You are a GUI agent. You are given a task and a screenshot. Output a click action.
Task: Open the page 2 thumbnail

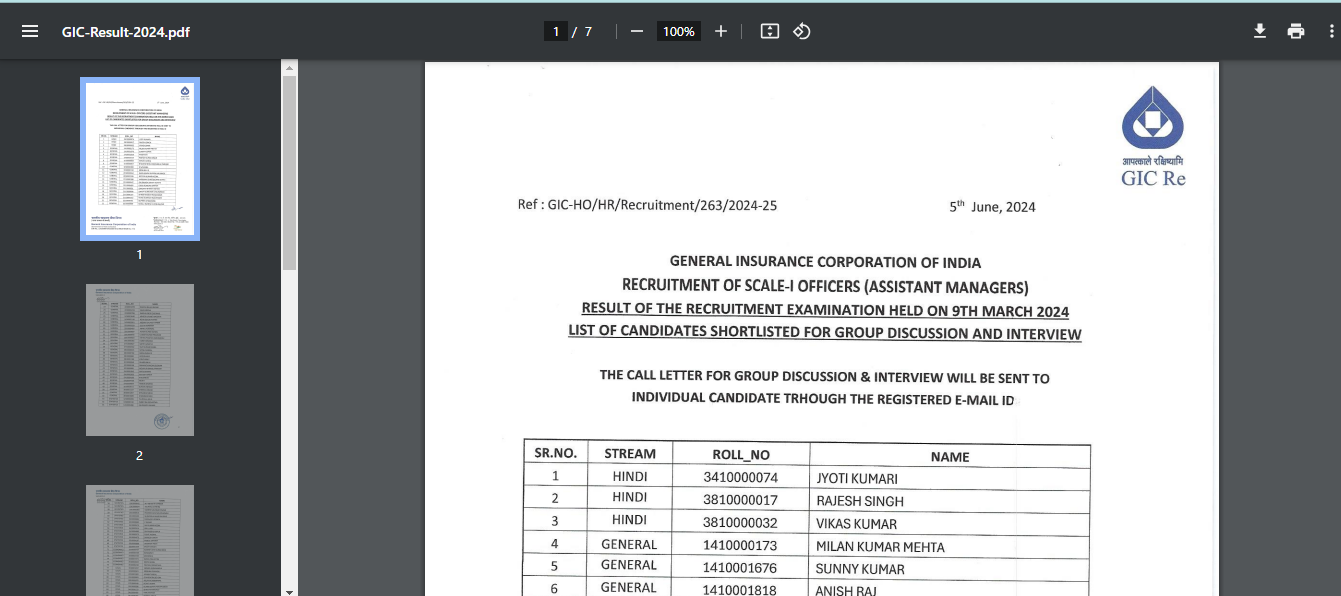pos(140,360)
